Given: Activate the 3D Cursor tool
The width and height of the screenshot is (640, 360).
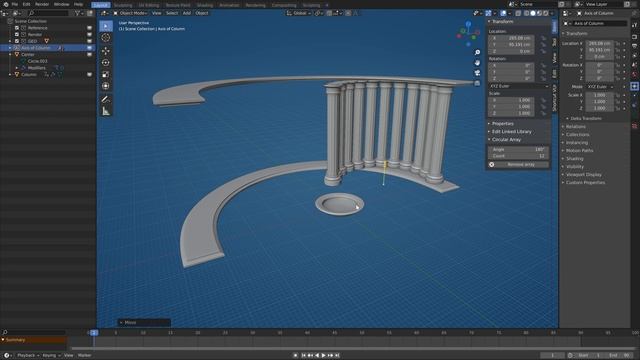Looking at the screenshot, I should [x=106, y=38].
